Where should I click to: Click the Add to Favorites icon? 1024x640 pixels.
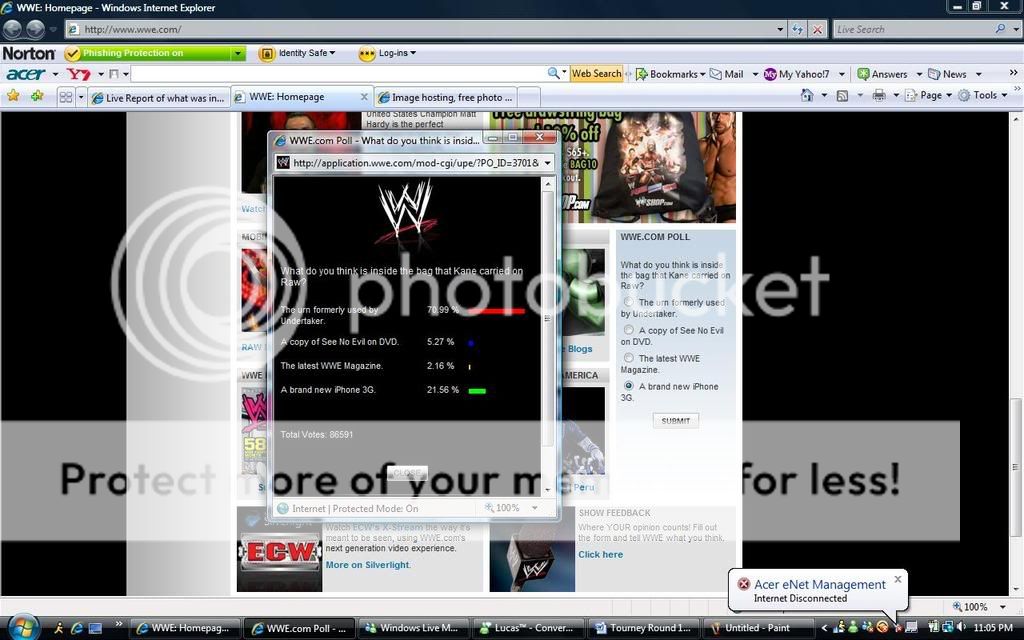37,96
